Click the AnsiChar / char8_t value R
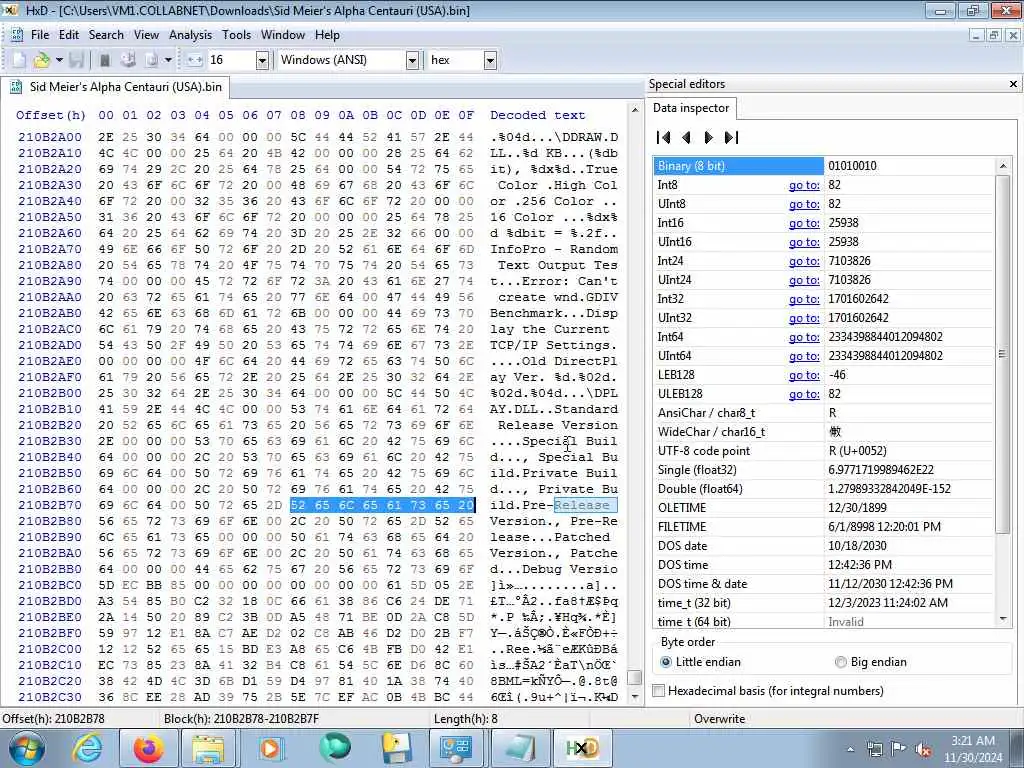The width and height of the screenshot is (1024, 768). tap(832, 413)
